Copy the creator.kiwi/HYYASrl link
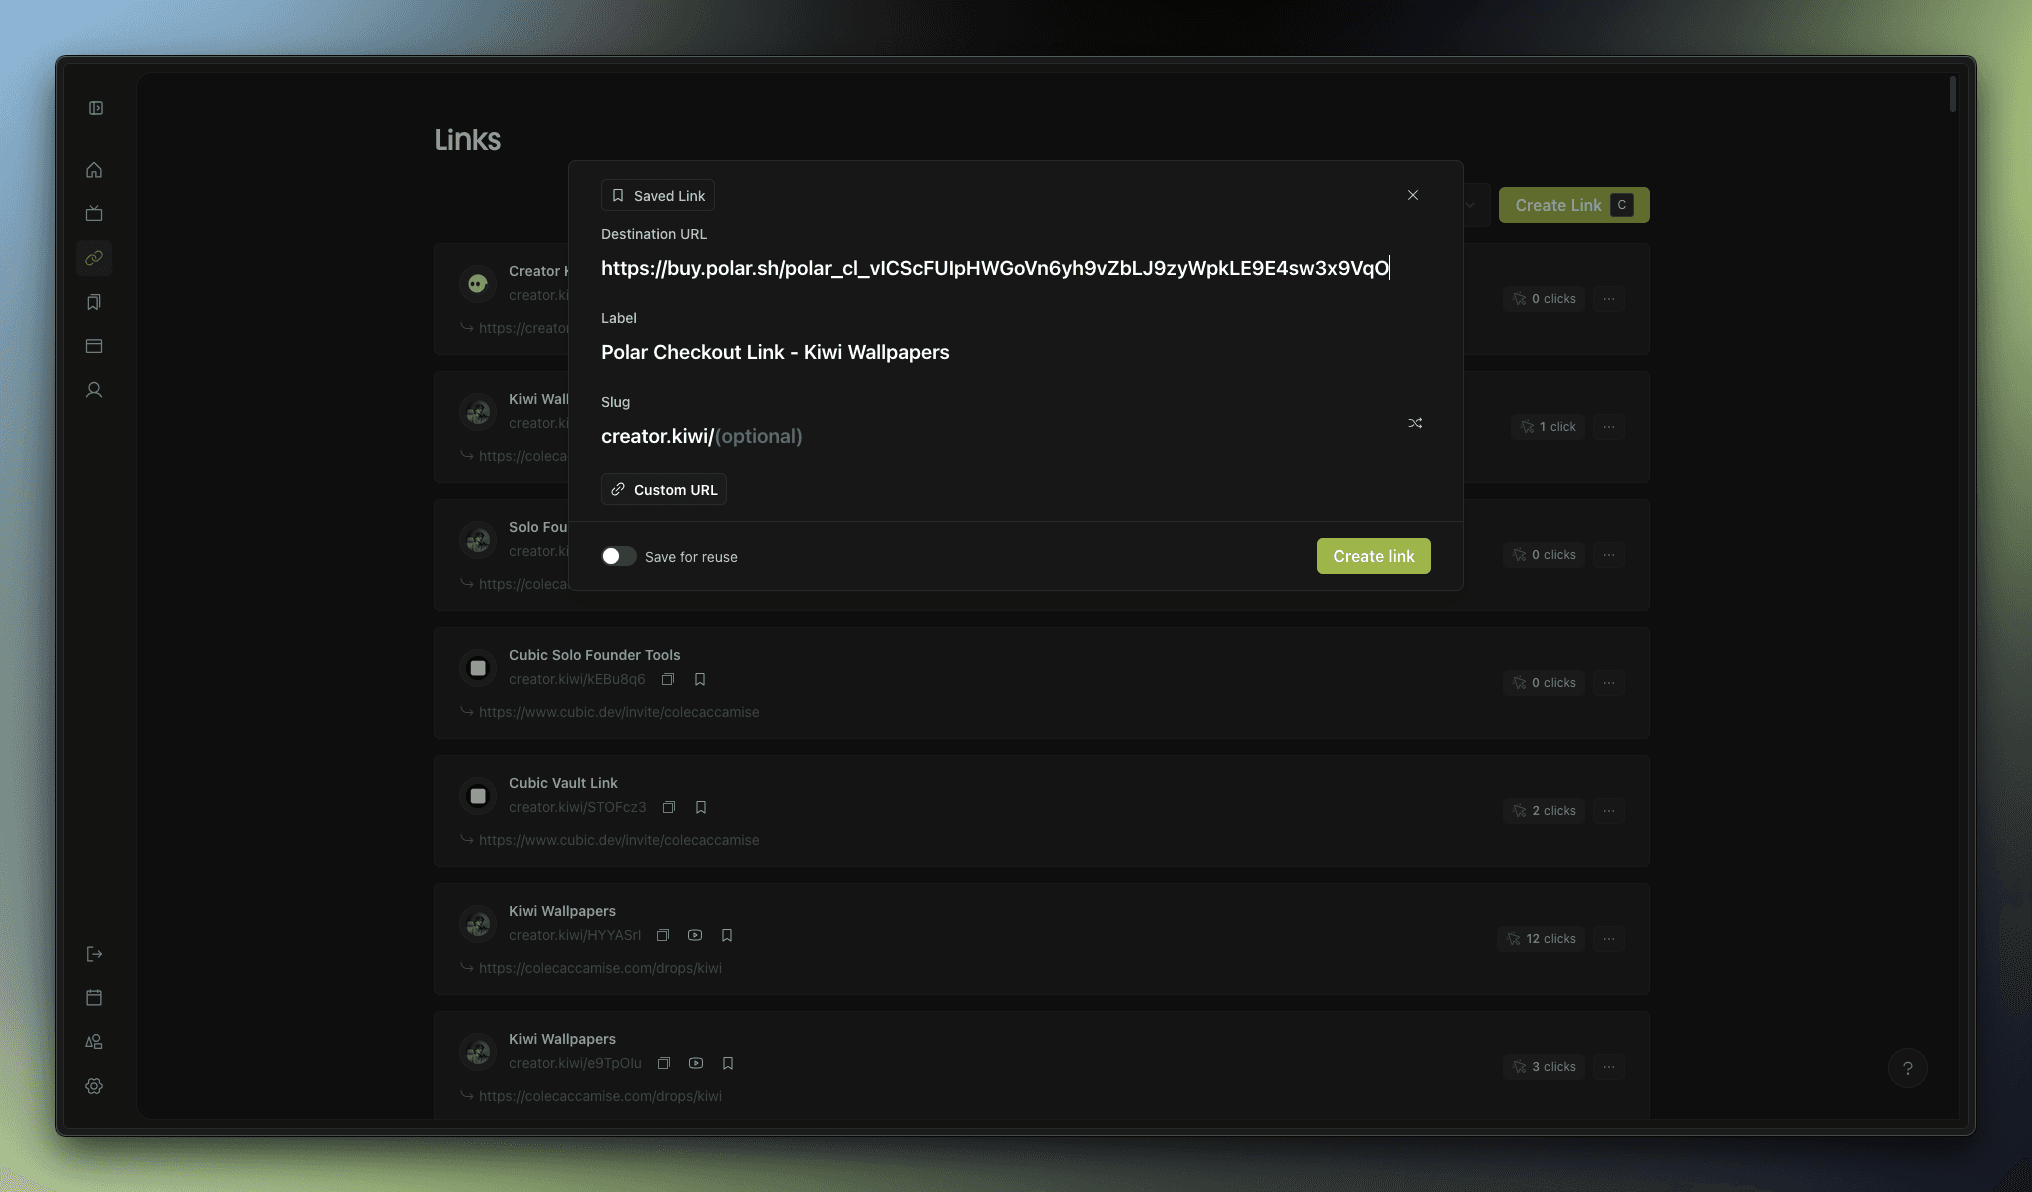Screen dimensions: 2032x1192 tap(663, 935)
